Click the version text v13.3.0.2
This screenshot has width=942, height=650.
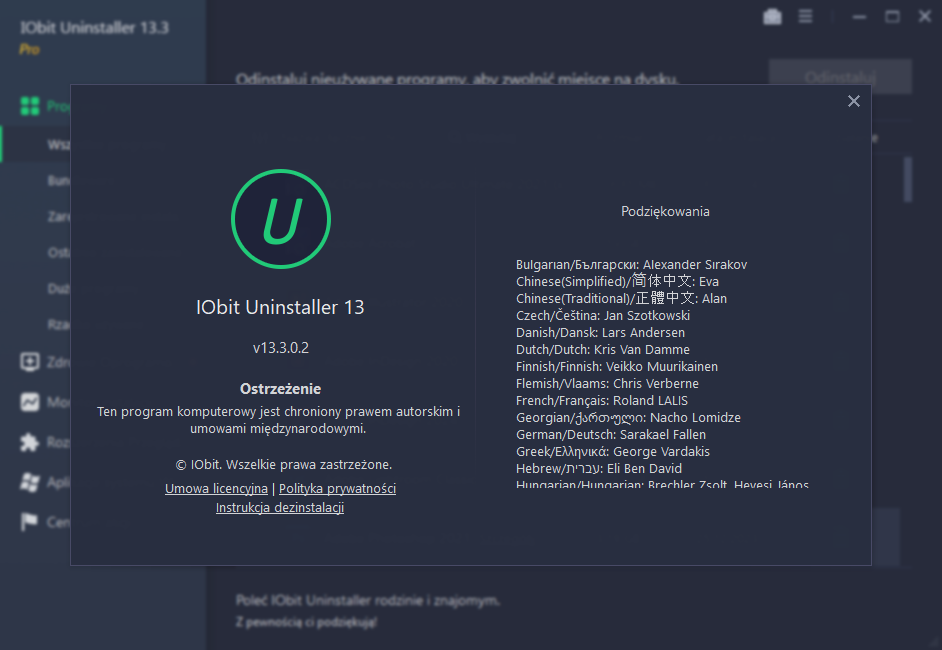pyautogui.click(x=281, y=348)
